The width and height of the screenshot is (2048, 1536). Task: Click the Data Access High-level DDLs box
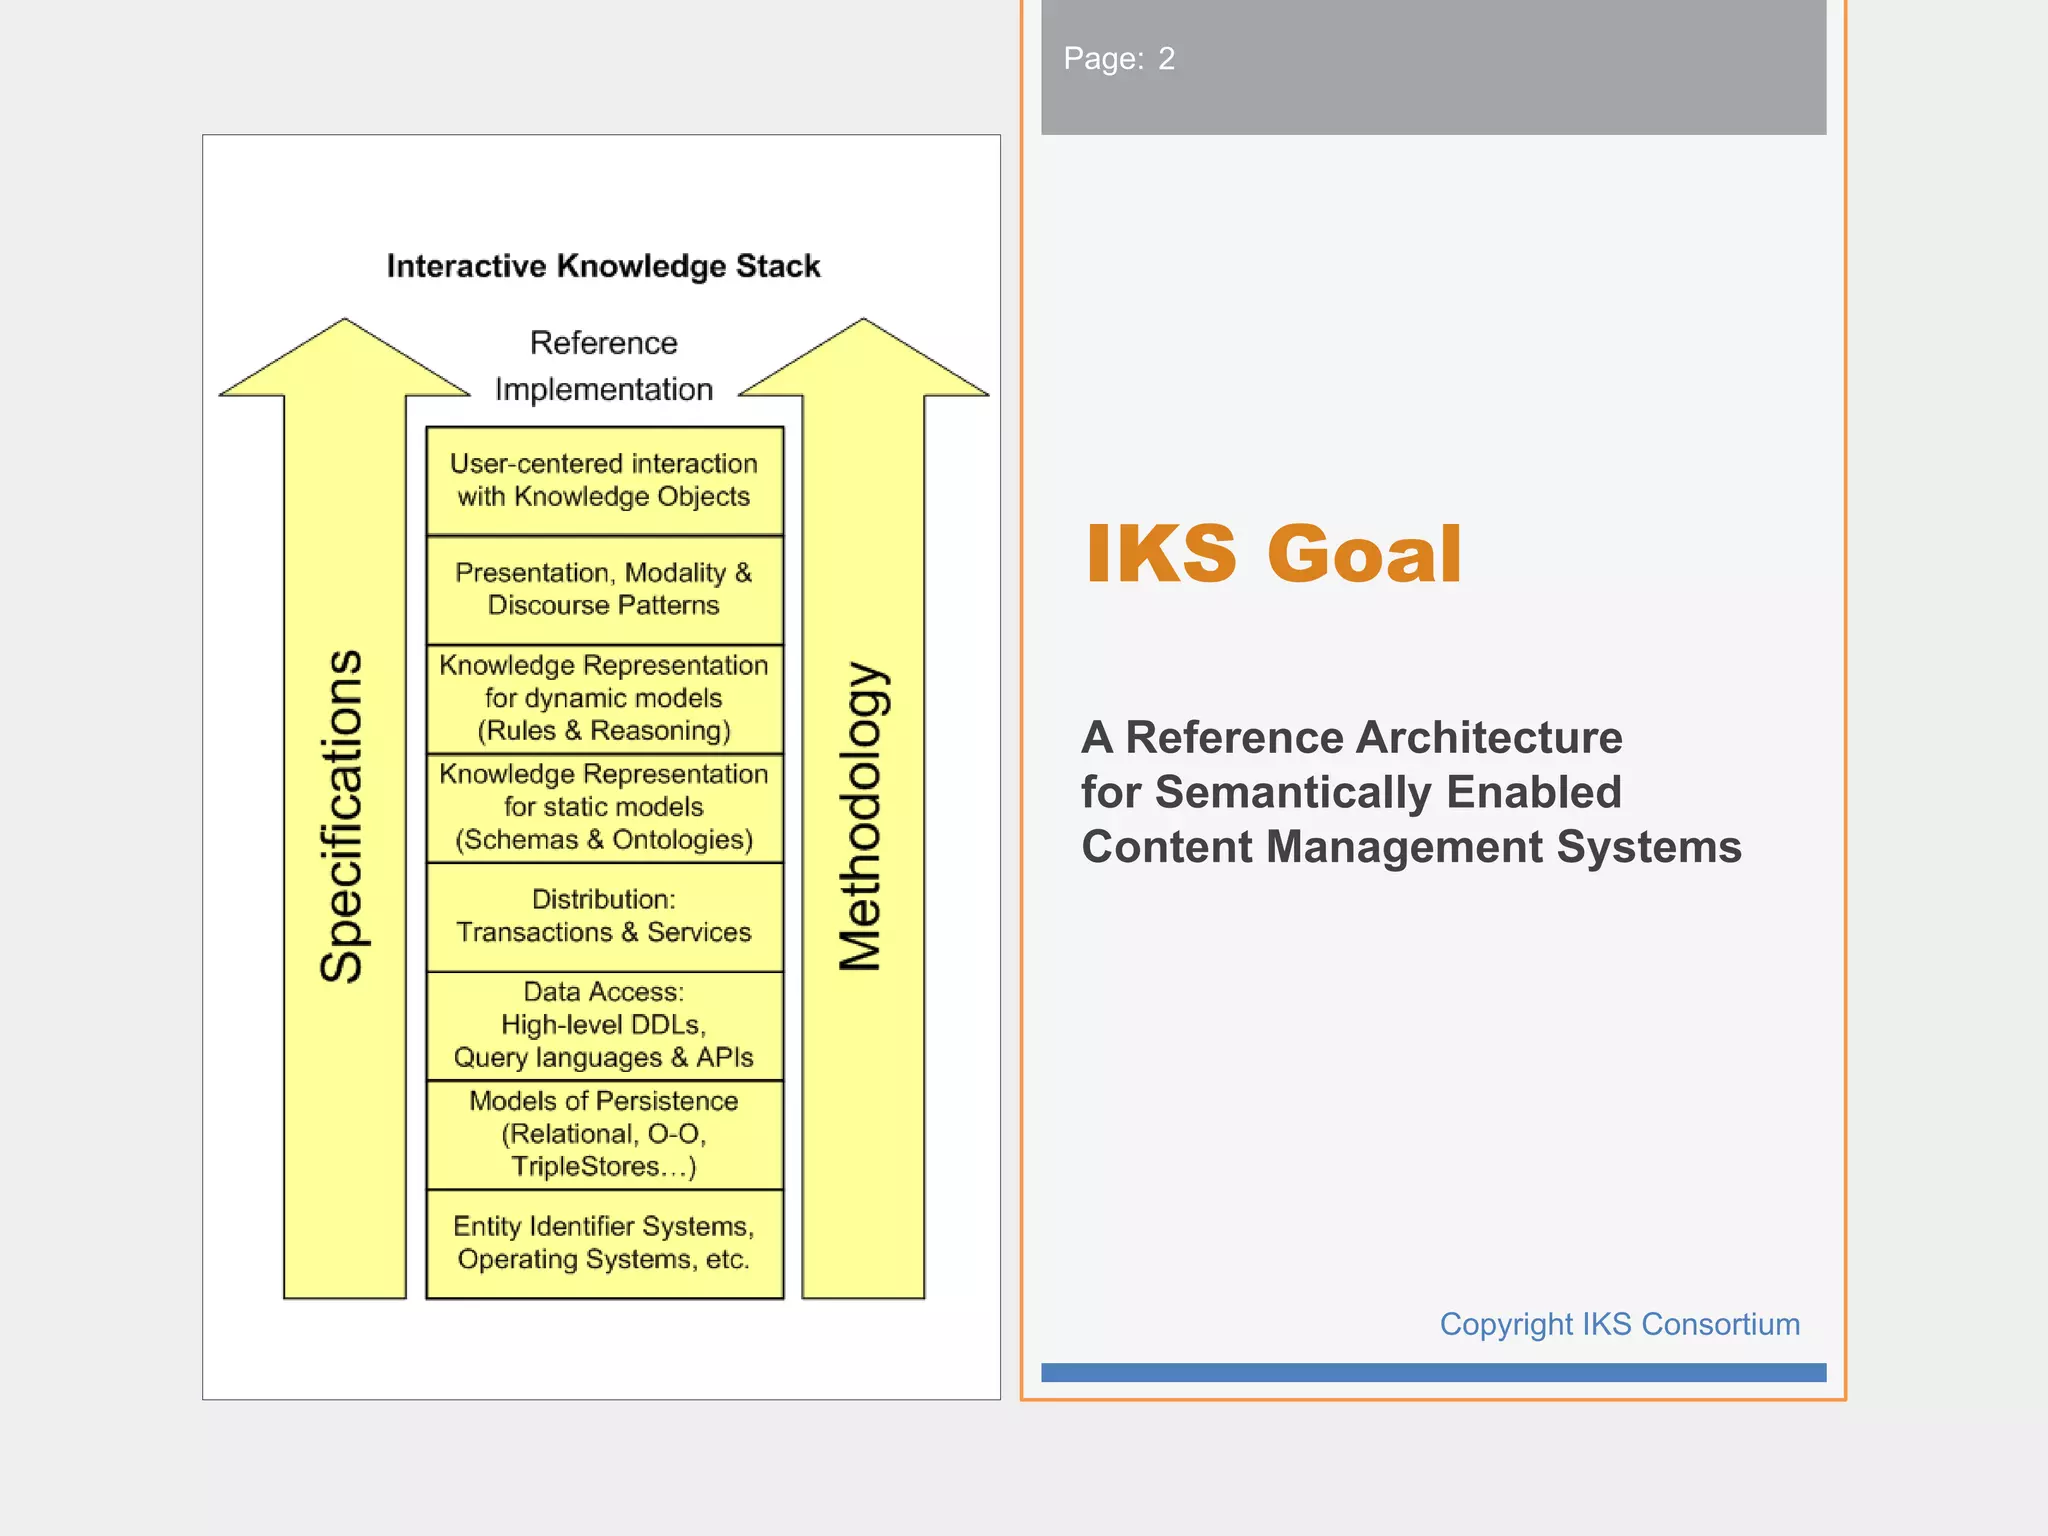pos(604,1025)
